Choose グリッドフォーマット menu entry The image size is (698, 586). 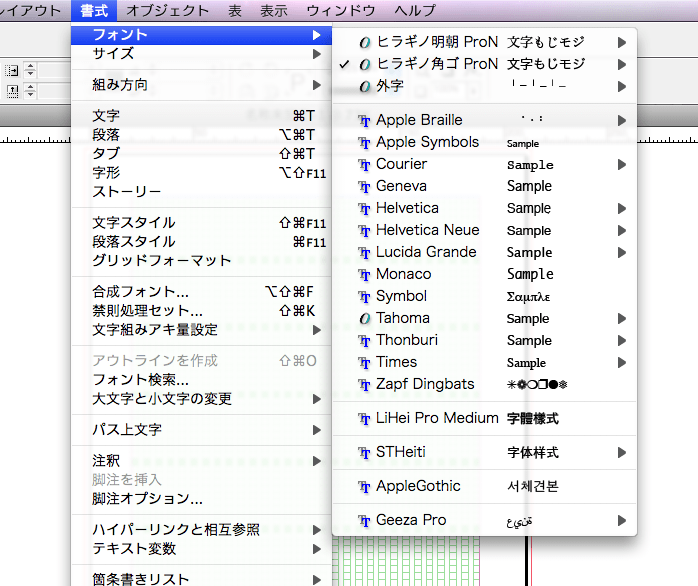point(201,260)
